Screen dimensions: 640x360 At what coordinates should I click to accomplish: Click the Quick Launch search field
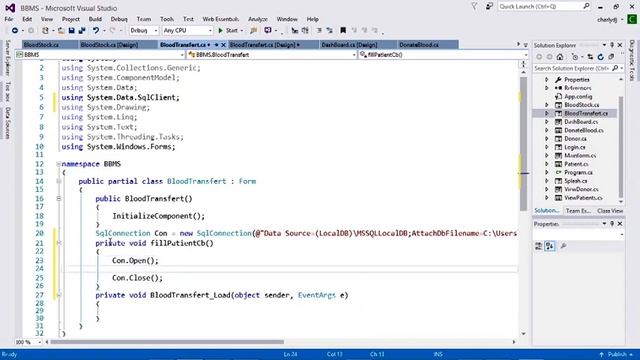[543, 7]
